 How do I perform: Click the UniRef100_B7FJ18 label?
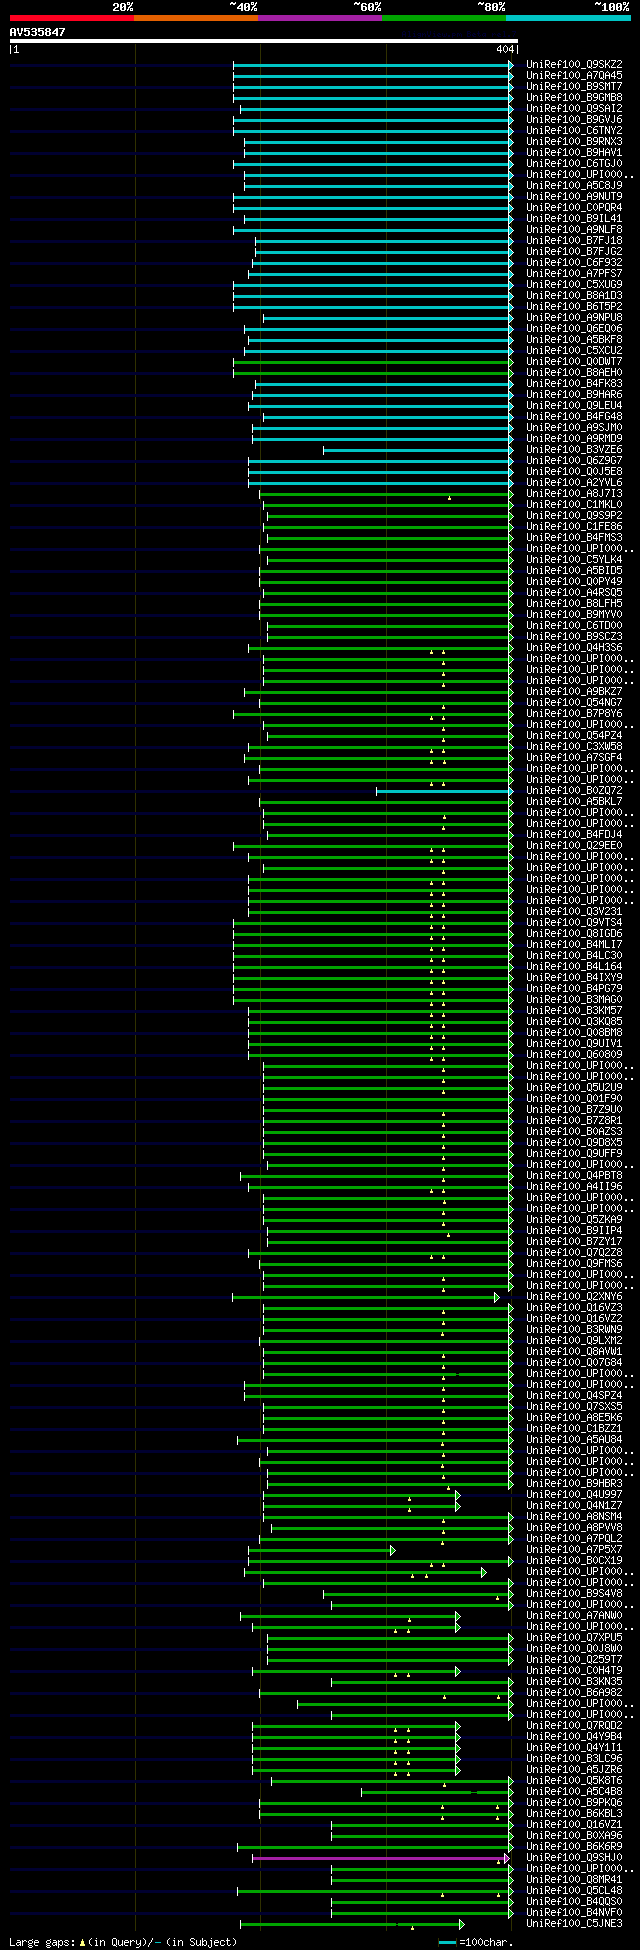click(574, 241)
